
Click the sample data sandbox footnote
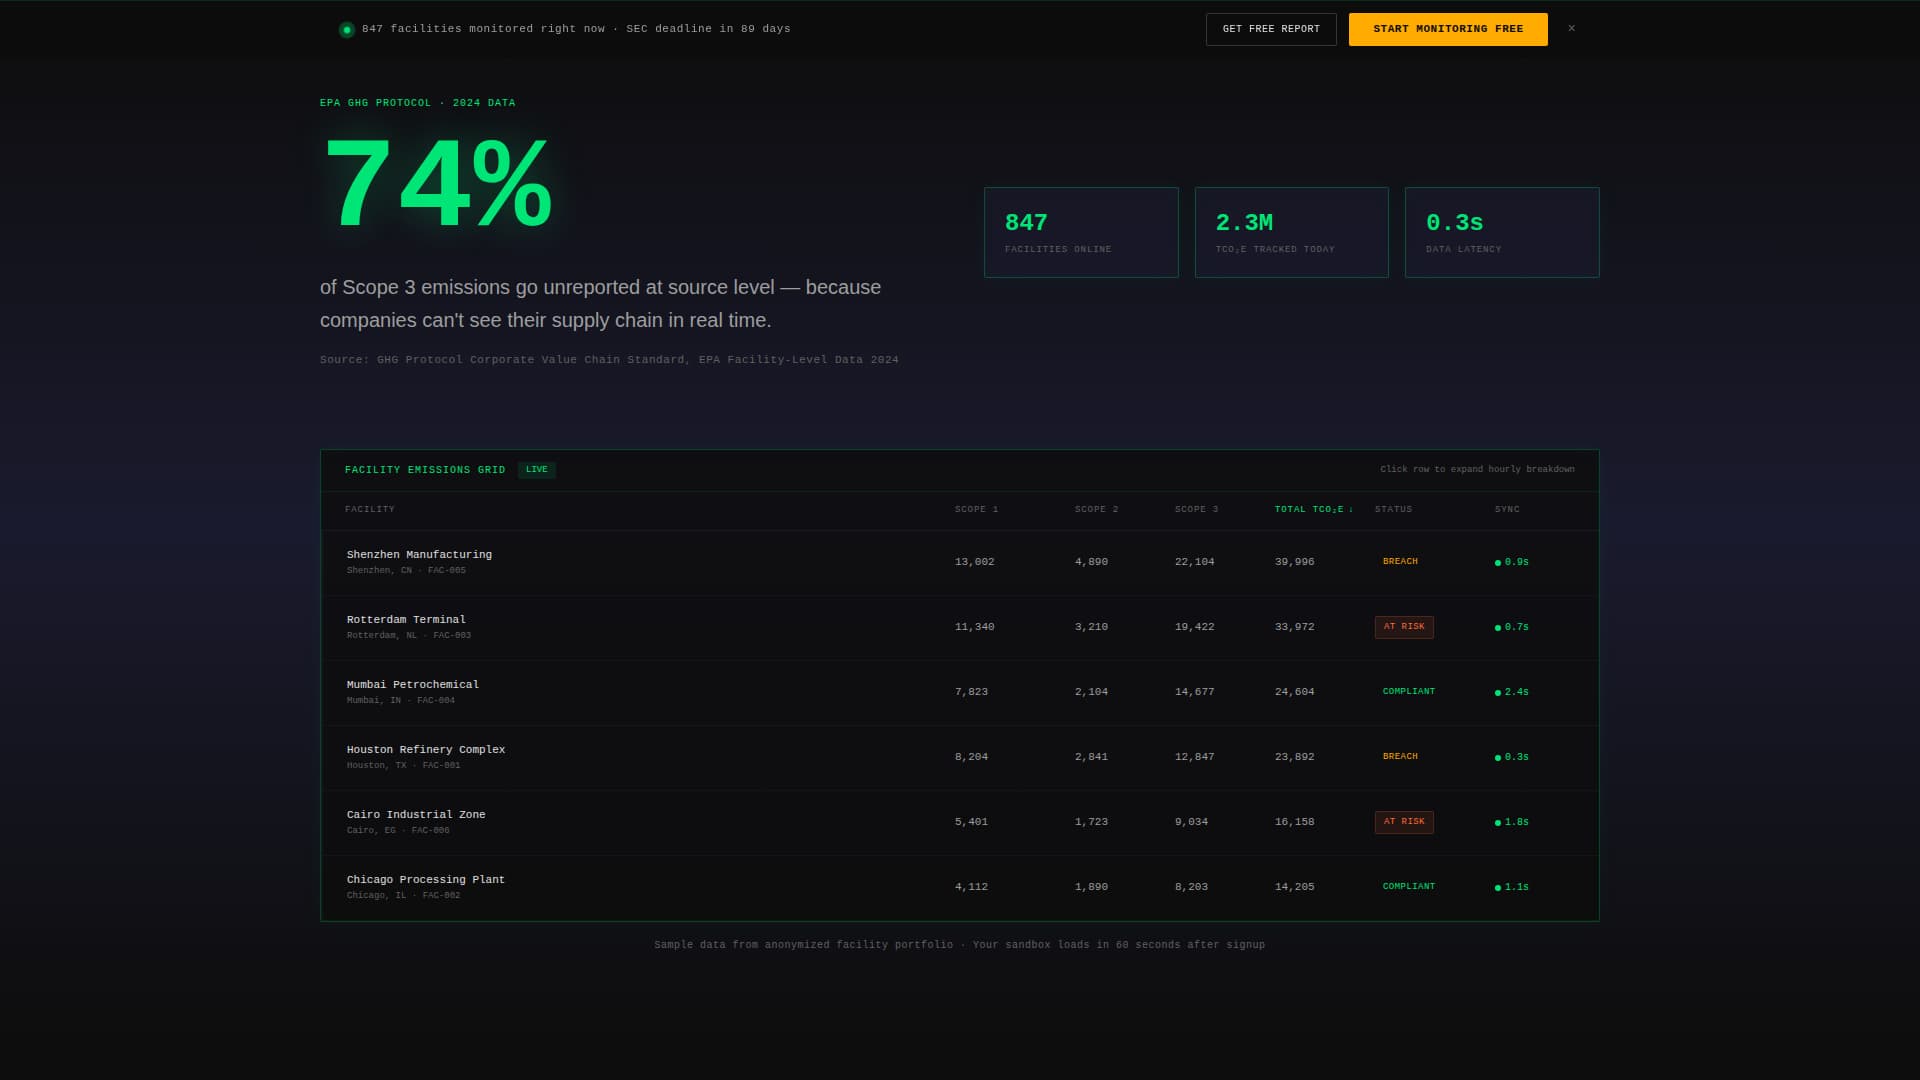click(959, 945)
